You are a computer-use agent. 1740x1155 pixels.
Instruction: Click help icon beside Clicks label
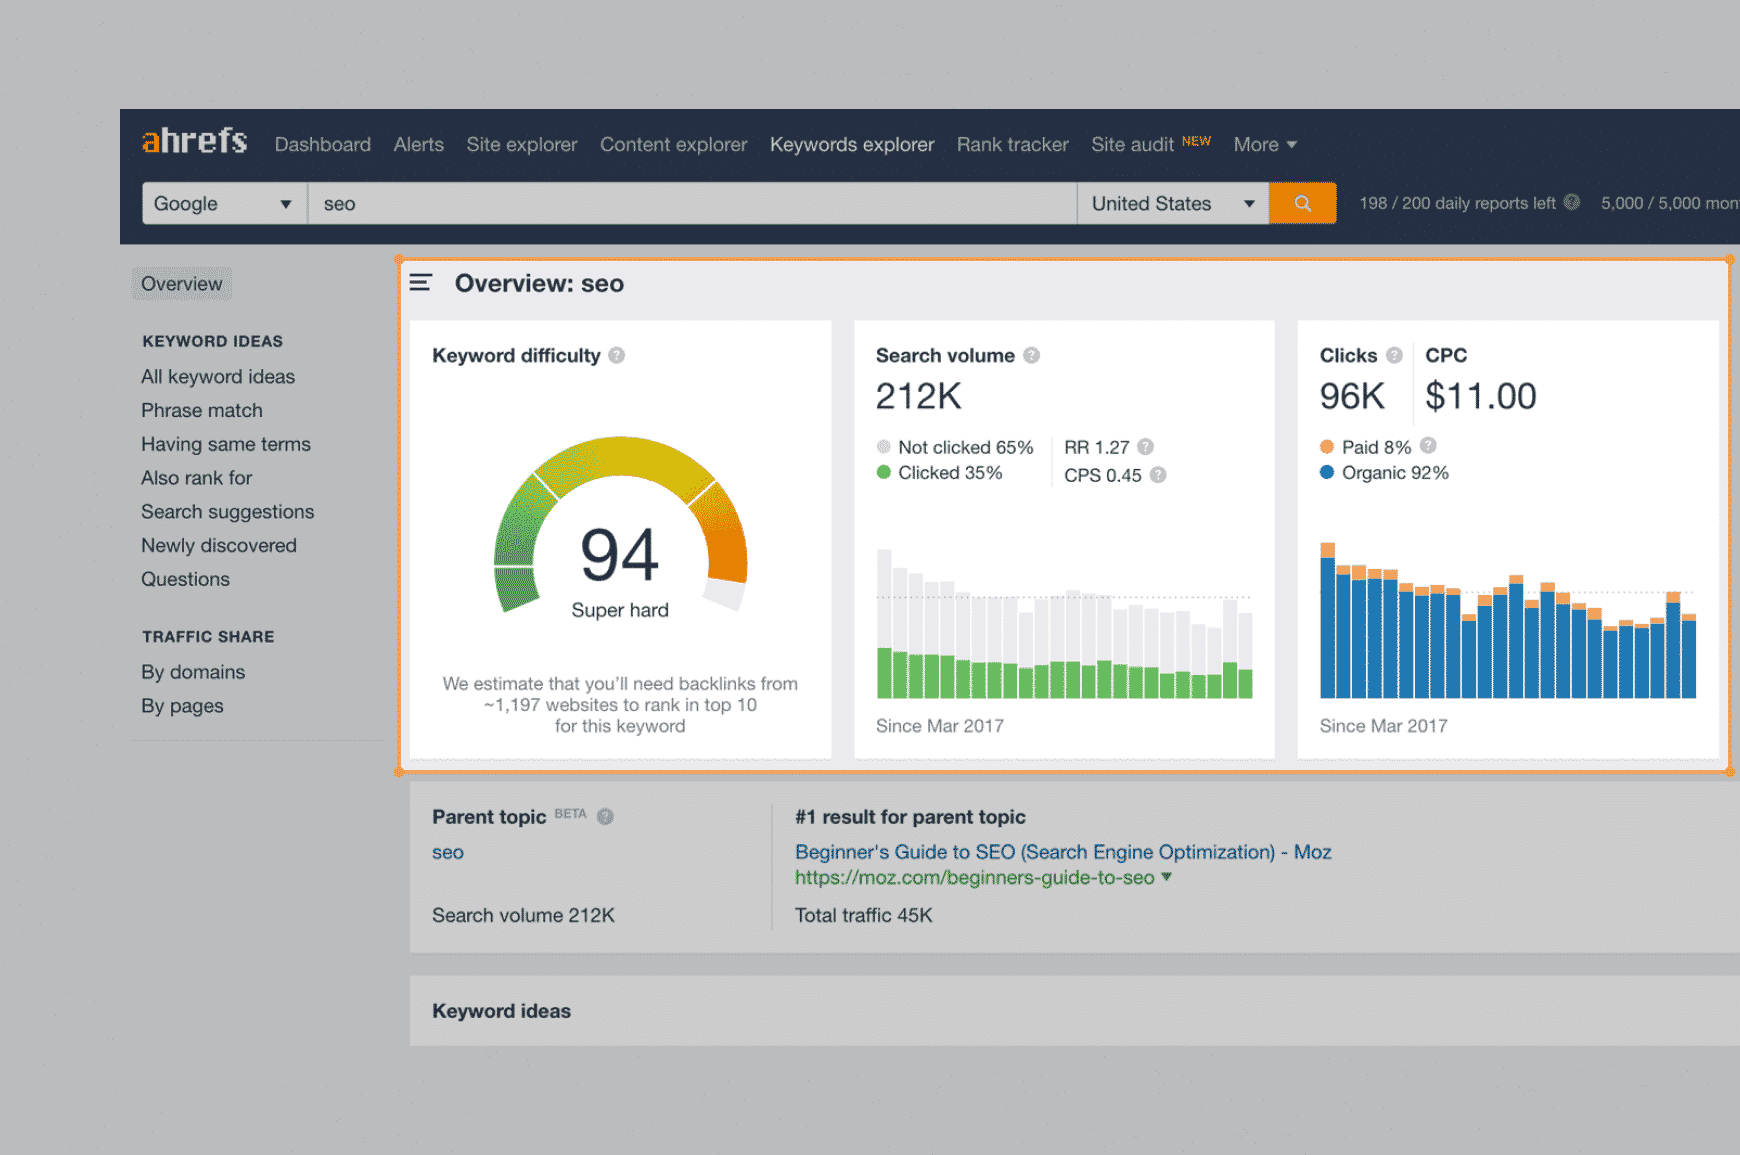click(x=1394, y=355)
